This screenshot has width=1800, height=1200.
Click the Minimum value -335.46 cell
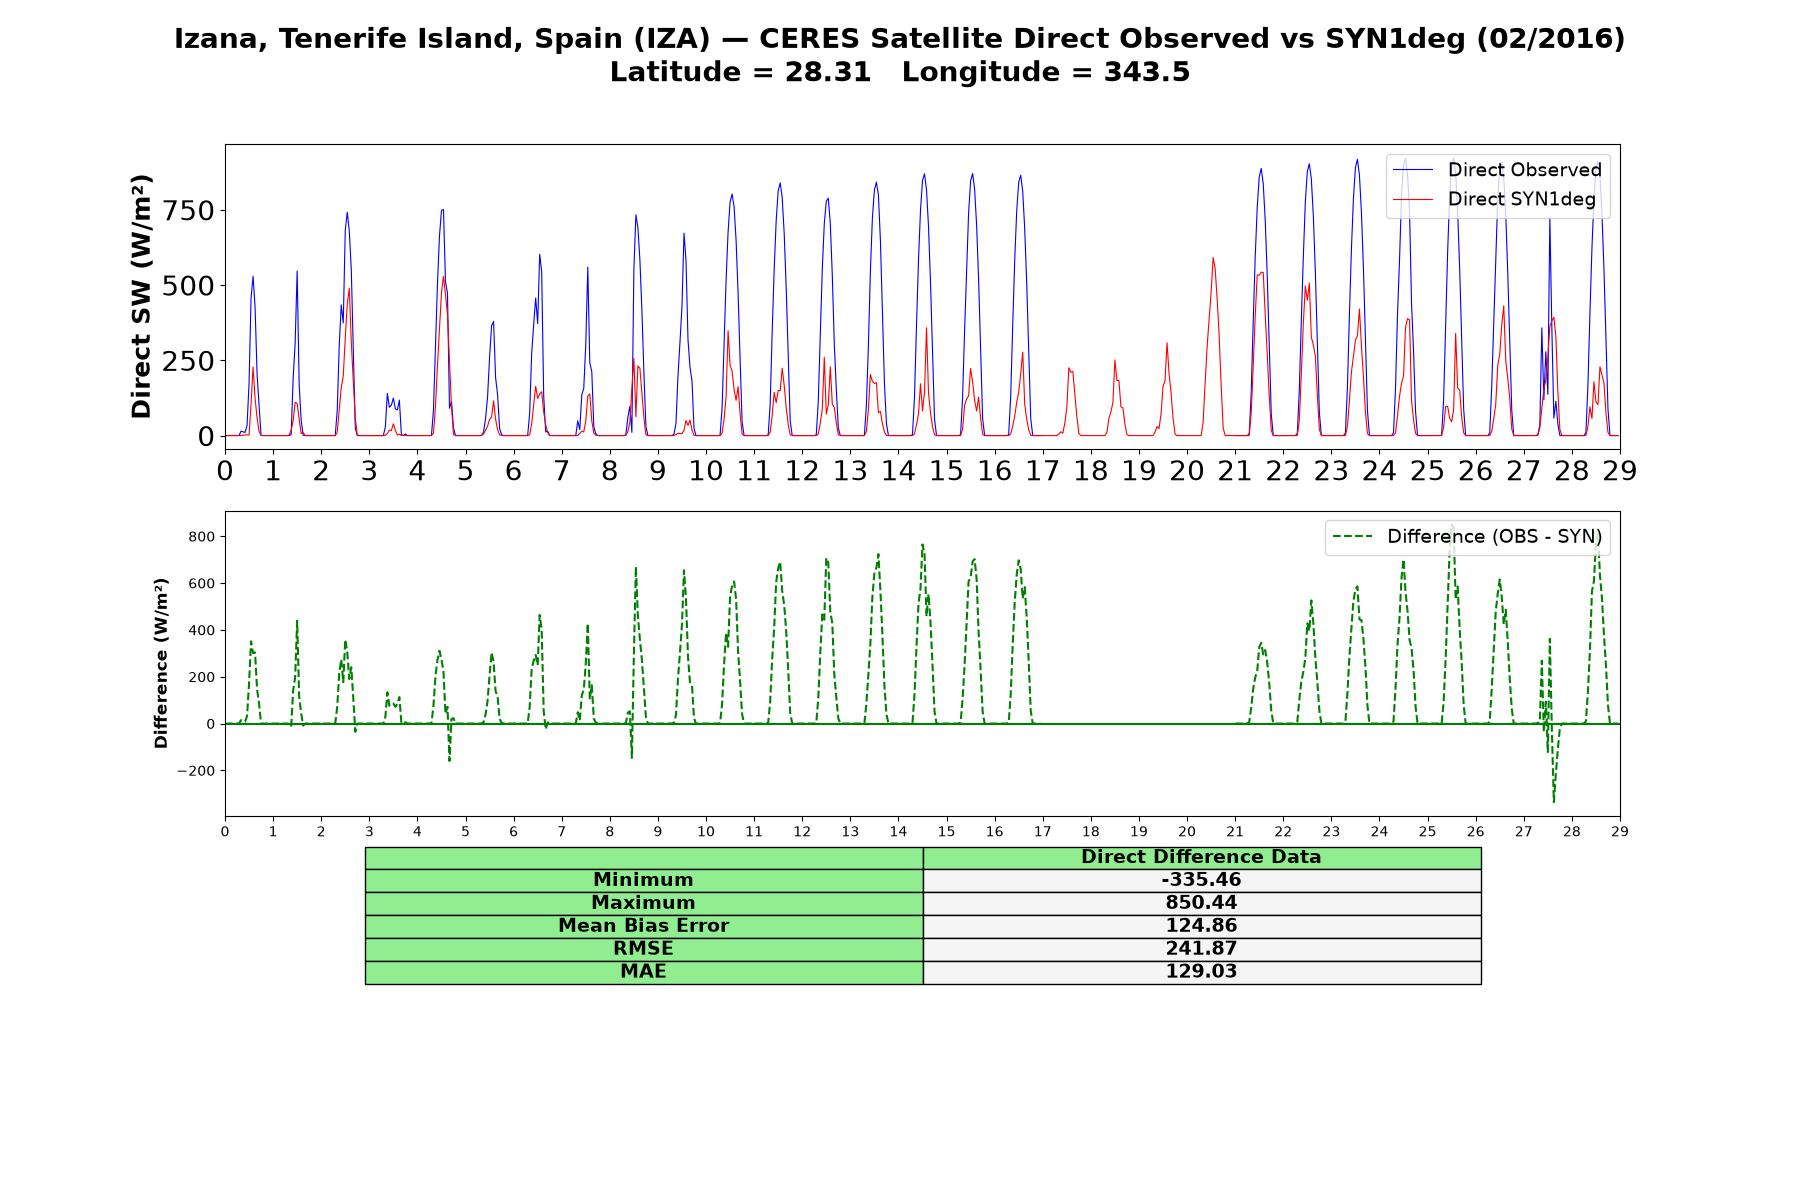pyautogui.click(x=1201, y=880)
